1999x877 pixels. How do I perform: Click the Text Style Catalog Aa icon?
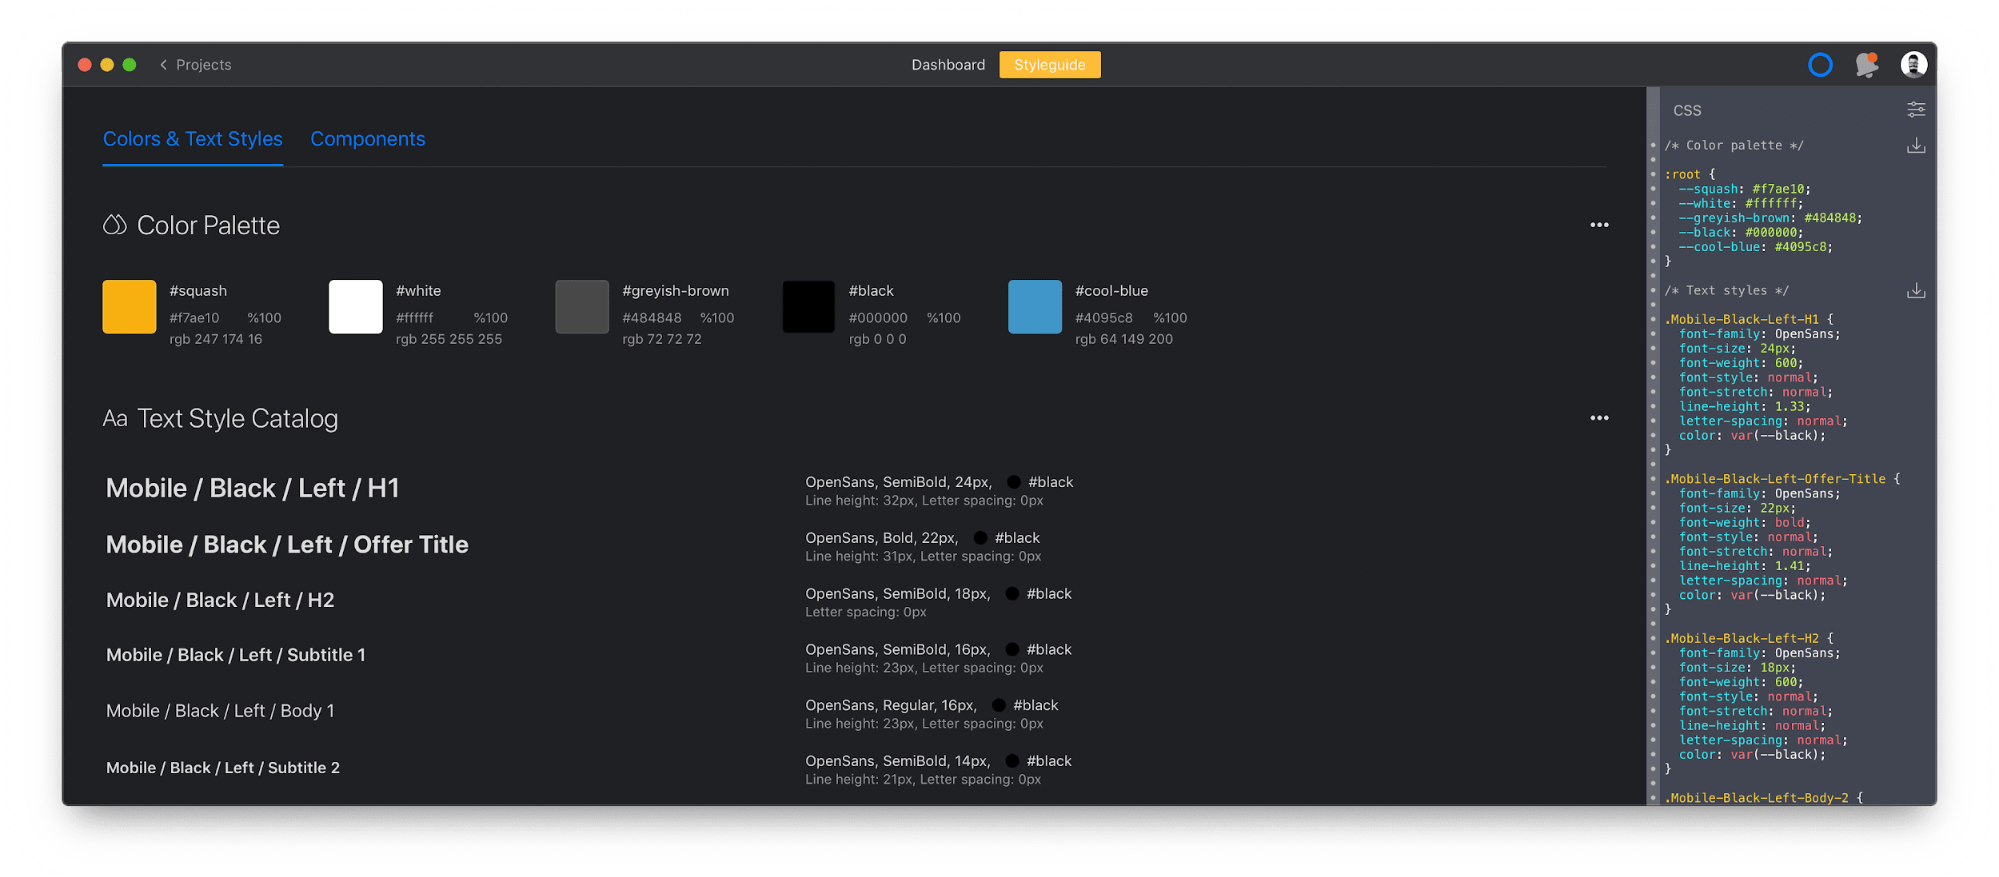point(115,419)
